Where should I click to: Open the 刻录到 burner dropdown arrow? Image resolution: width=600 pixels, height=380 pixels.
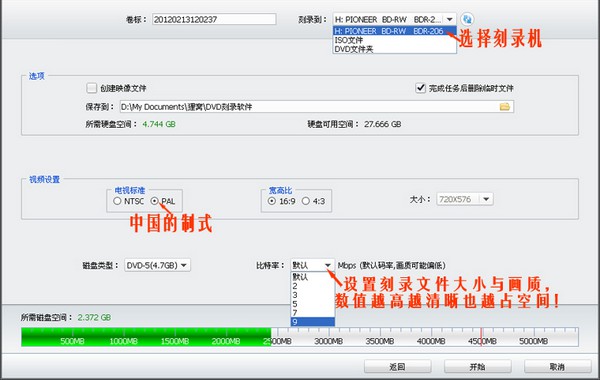click(450, 19)
